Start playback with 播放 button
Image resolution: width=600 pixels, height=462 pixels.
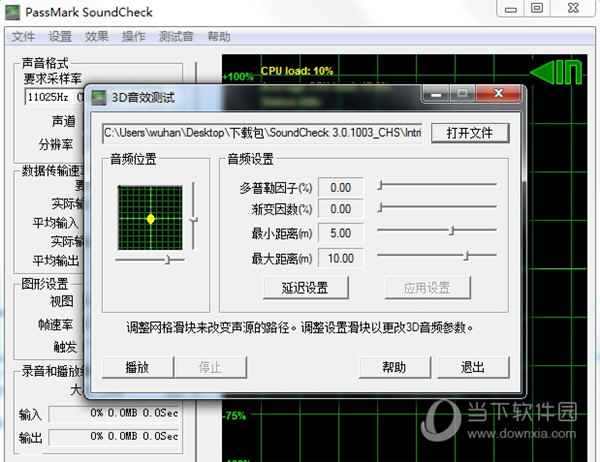[137, 367]
